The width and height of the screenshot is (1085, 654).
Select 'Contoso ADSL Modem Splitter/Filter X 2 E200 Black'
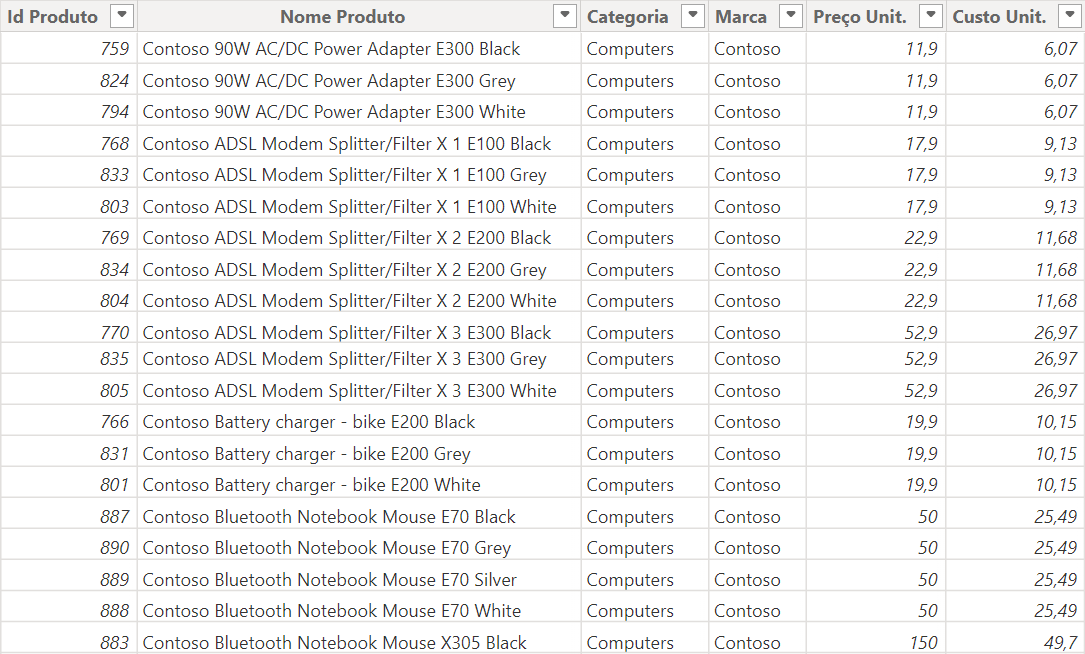[x=347, y=238]
